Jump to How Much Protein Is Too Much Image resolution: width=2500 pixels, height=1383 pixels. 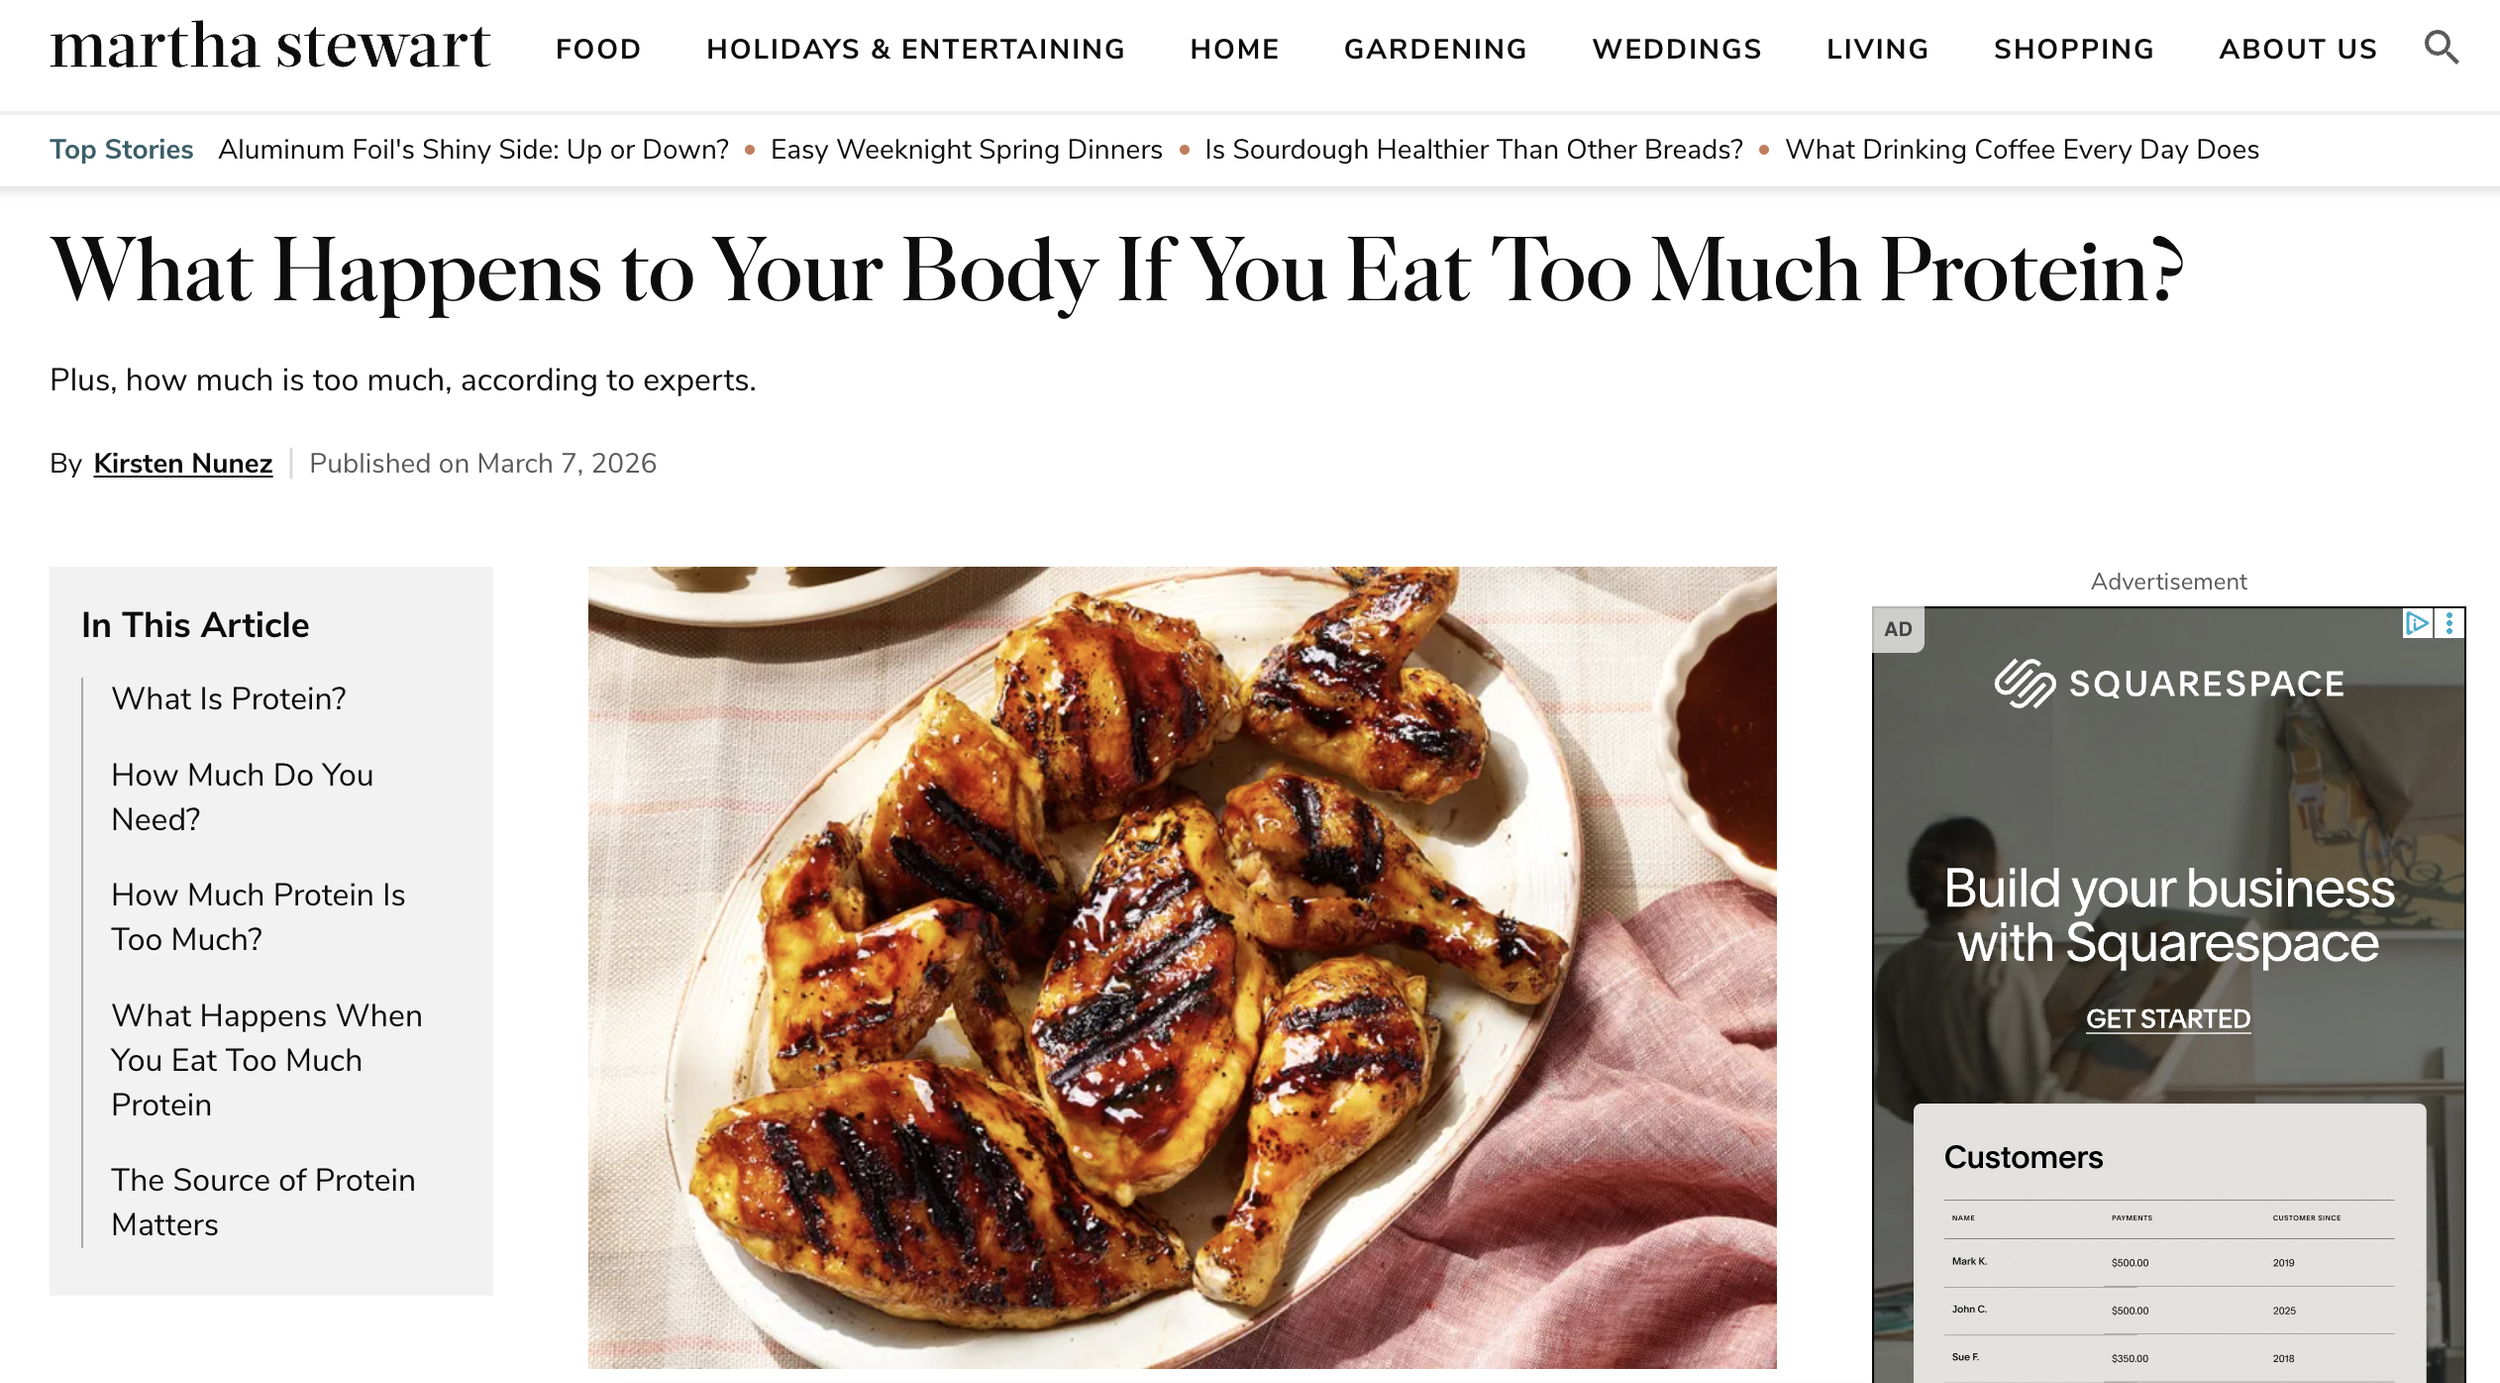pos(258,917)
